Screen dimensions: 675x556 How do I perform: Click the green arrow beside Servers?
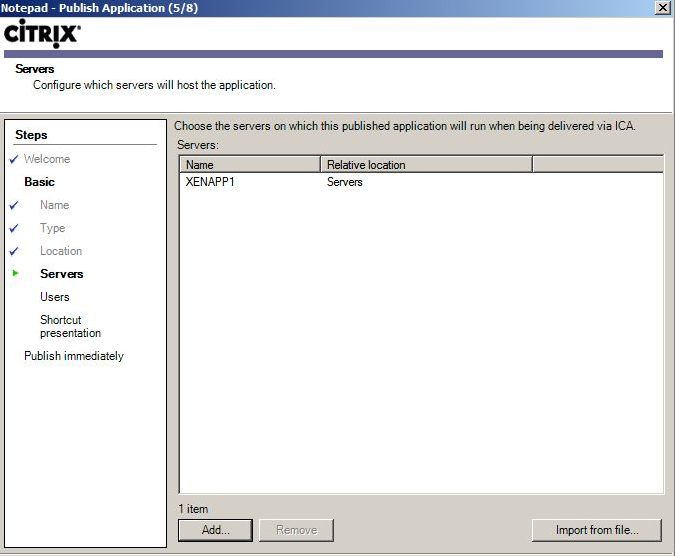pyautogui.click(x=15, y=273)
